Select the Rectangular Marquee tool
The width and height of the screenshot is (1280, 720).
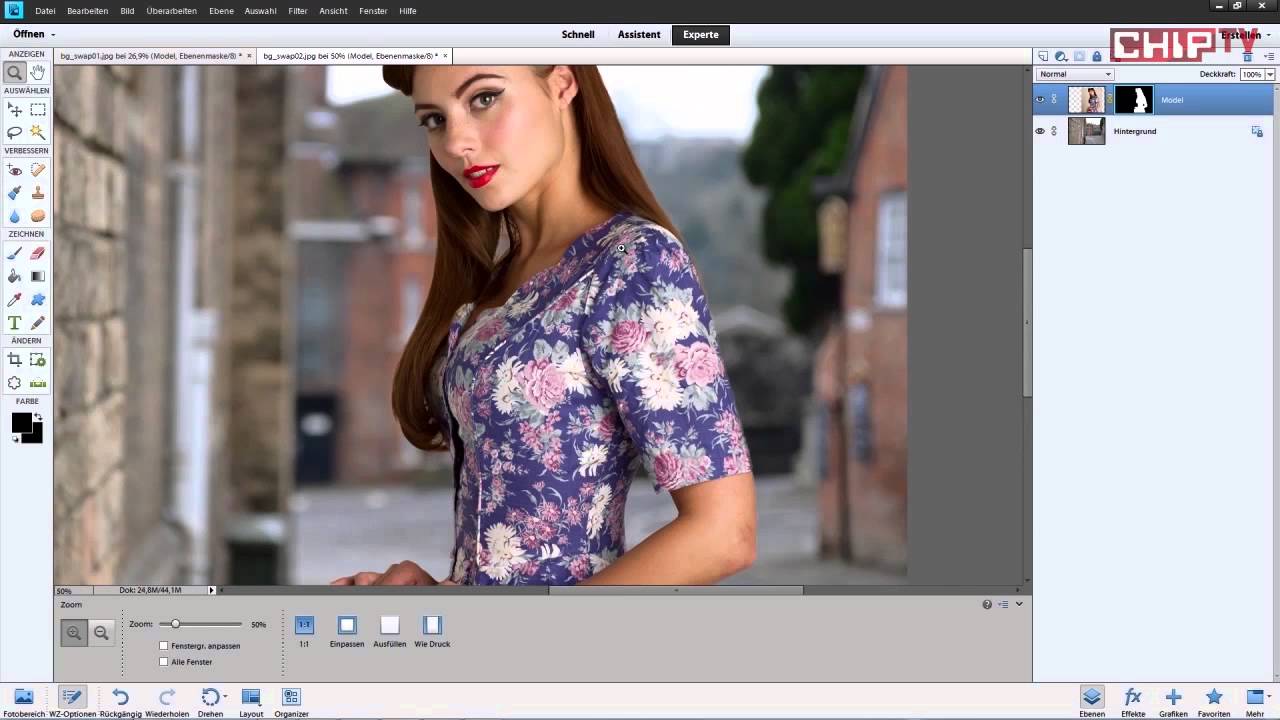(x=38, y=110)
